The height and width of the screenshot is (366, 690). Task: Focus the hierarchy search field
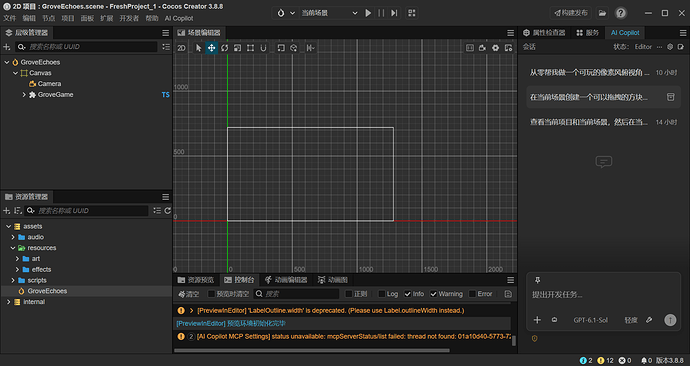(x=86, y=47)
